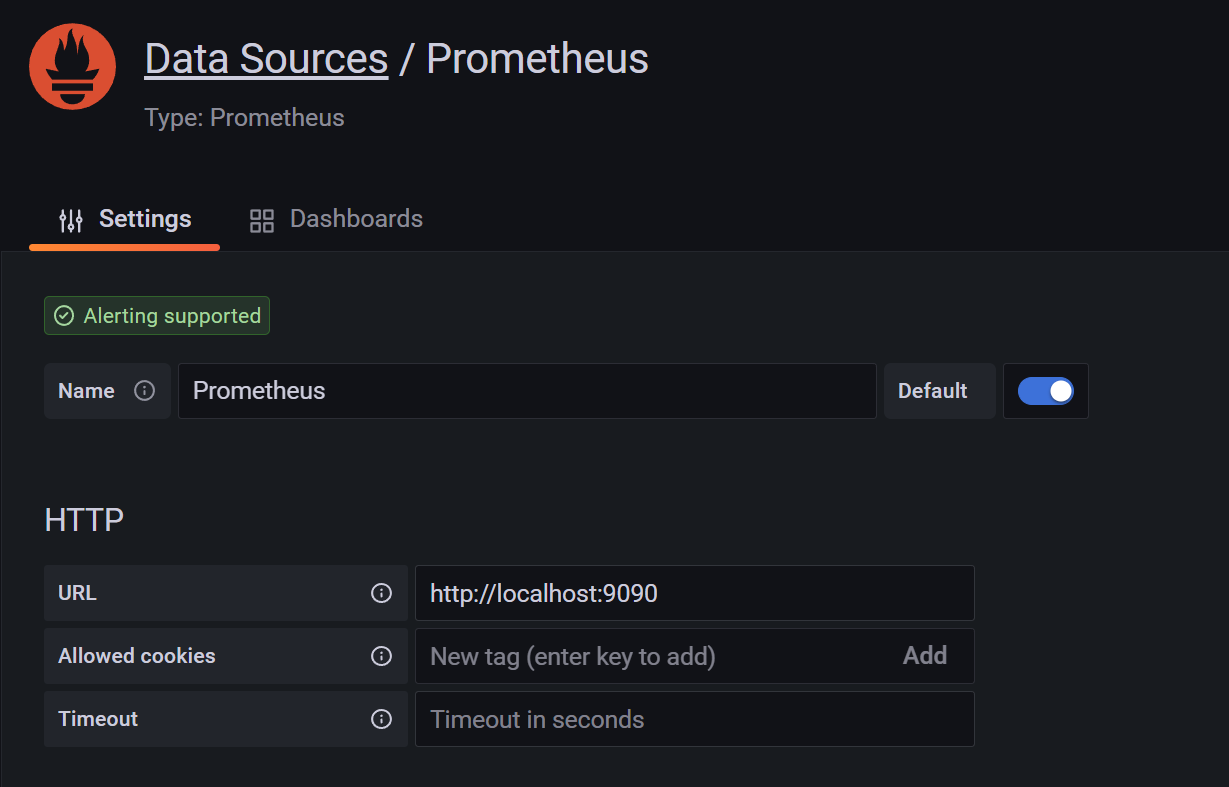Open the Data Sources breadcrumb link
The width and height of the screenshot is (1229, 787).
tap(265, 58)
